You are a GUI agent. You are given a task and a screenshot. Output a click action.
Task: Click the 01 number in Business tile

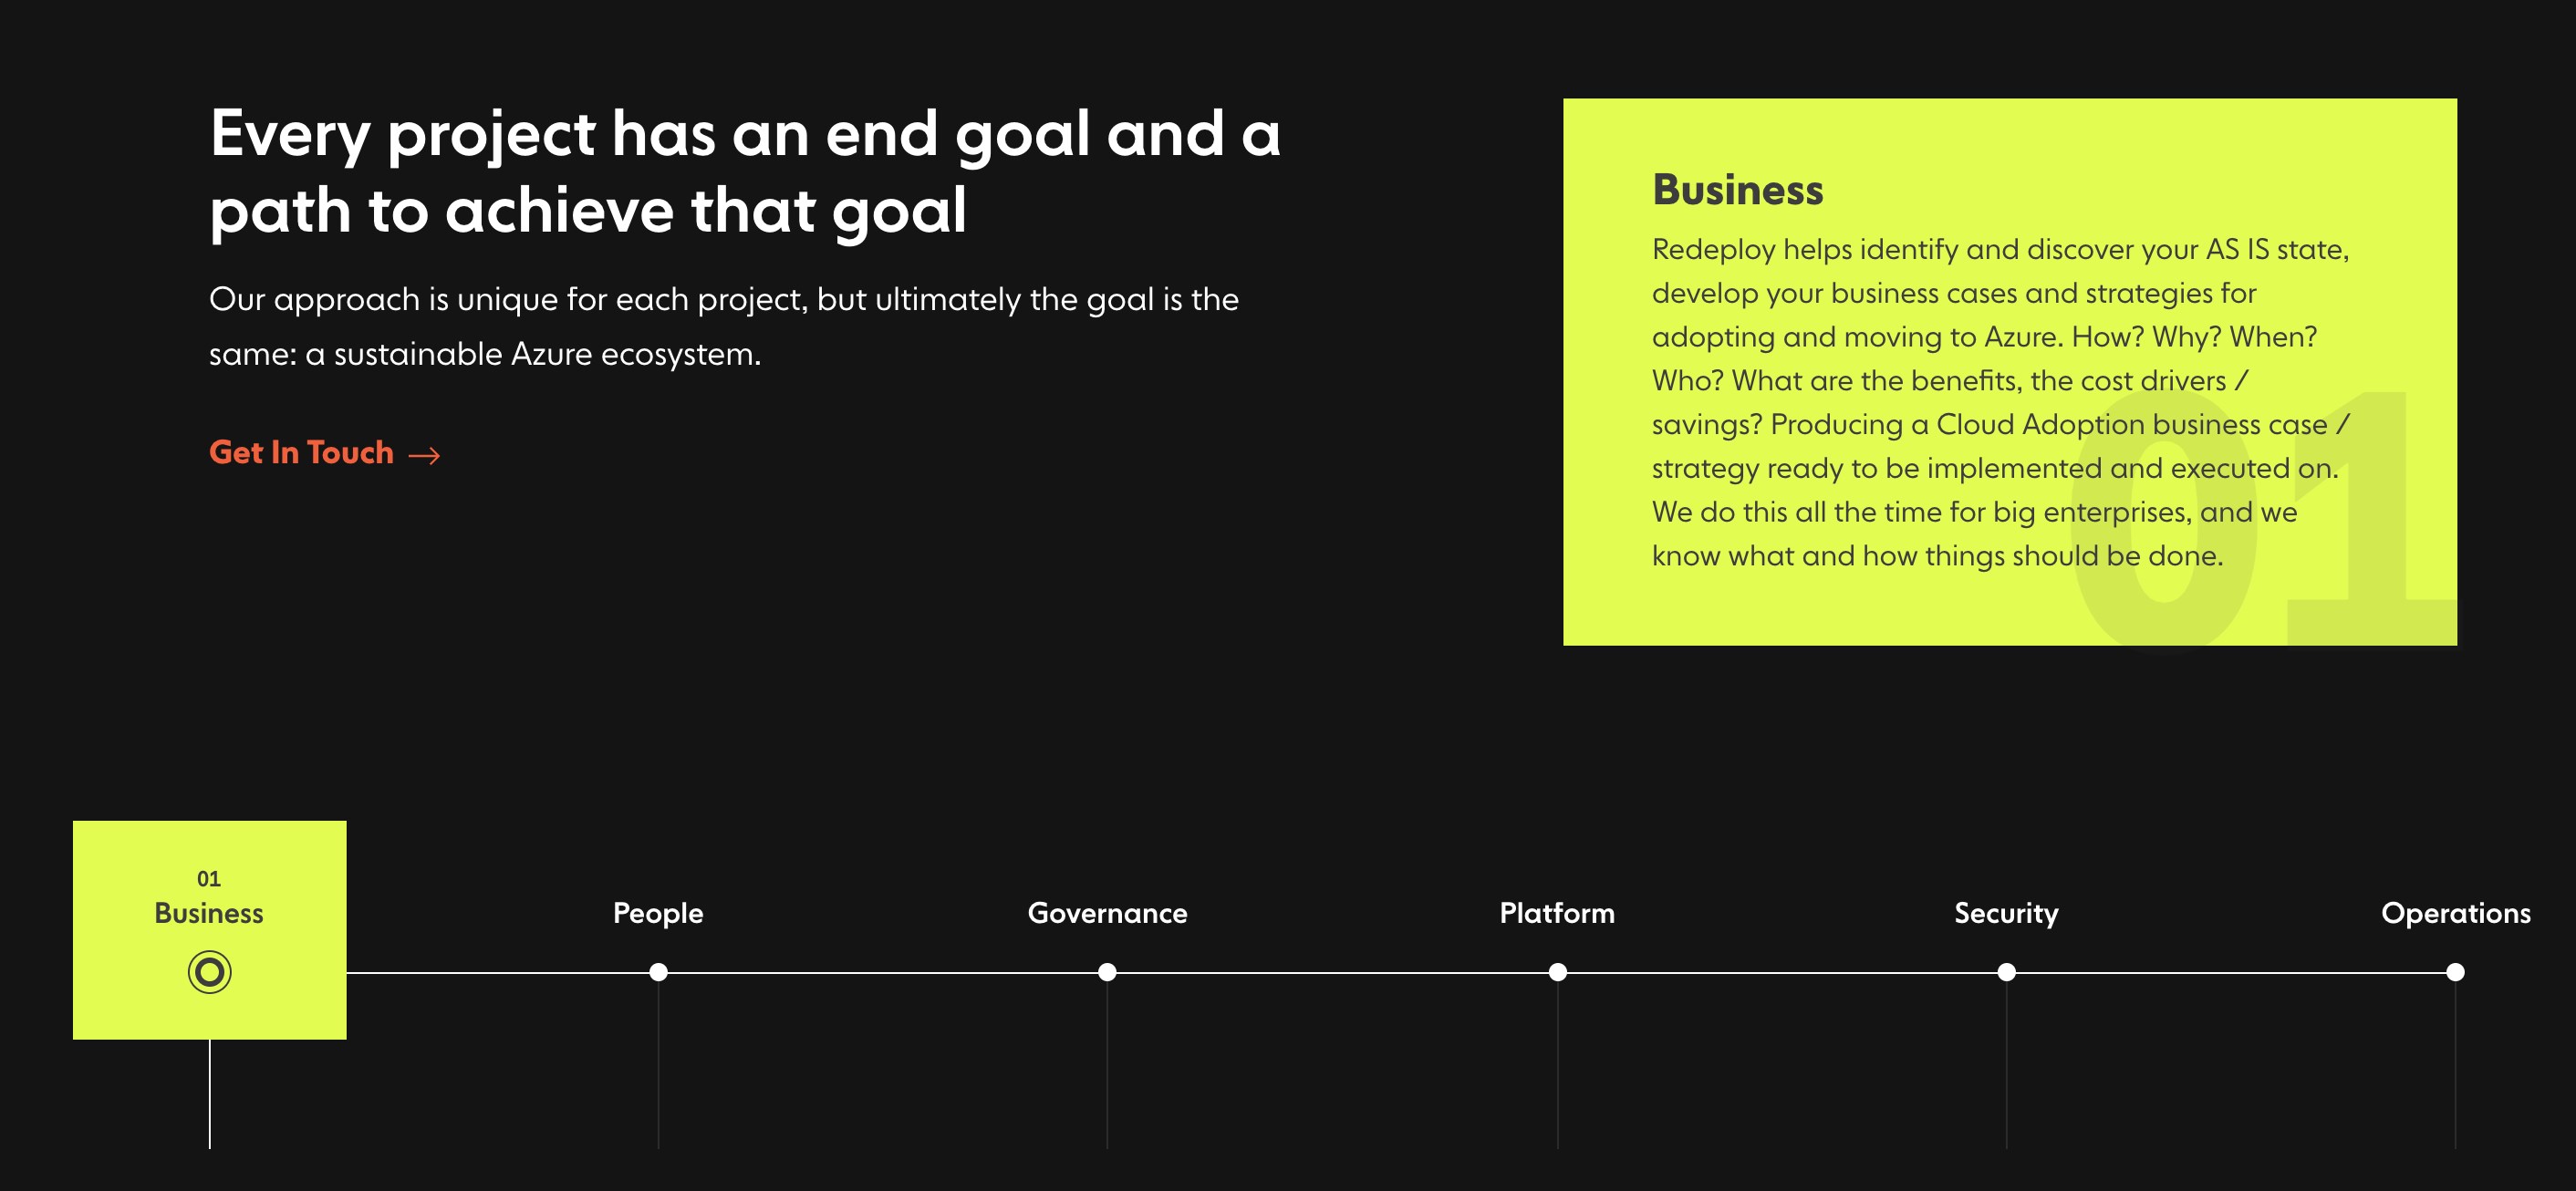click(x=209, y=879)
